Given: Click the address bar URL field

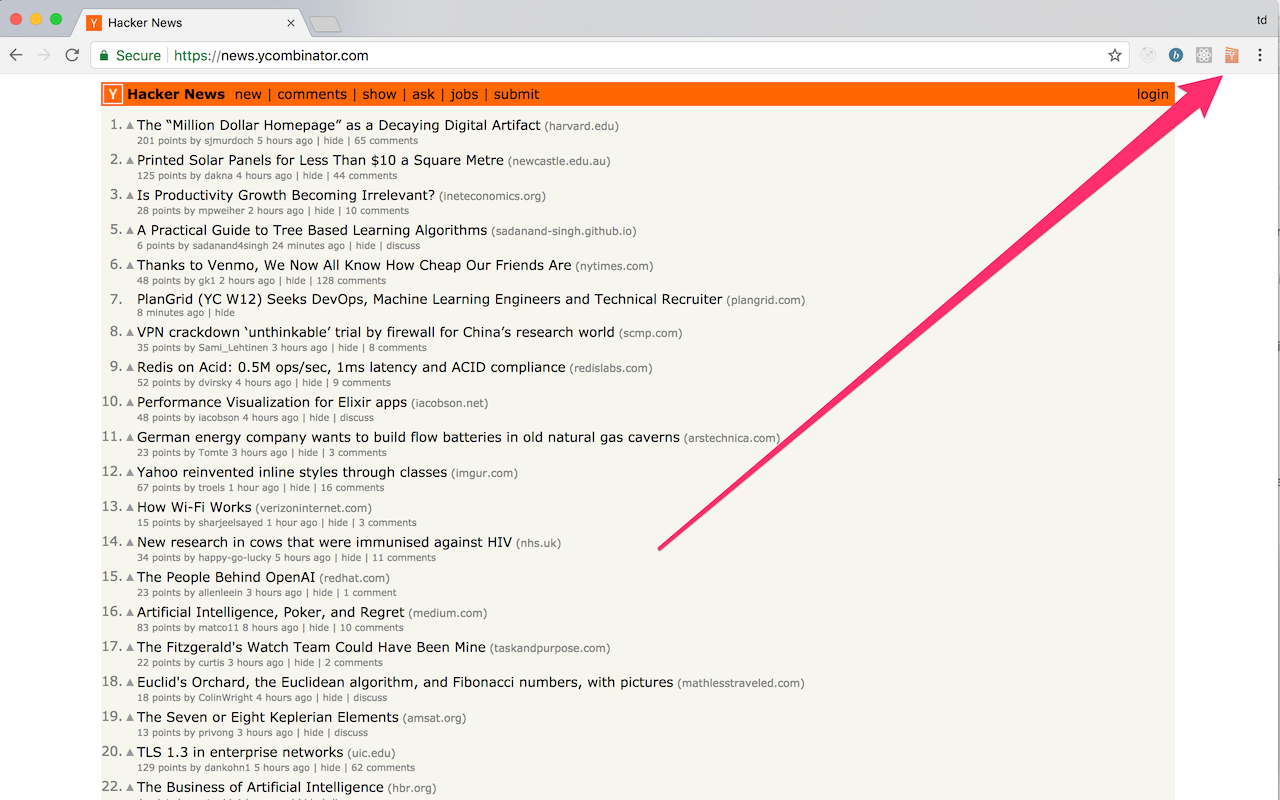Looking at the screenshot, I should [610, 56].
